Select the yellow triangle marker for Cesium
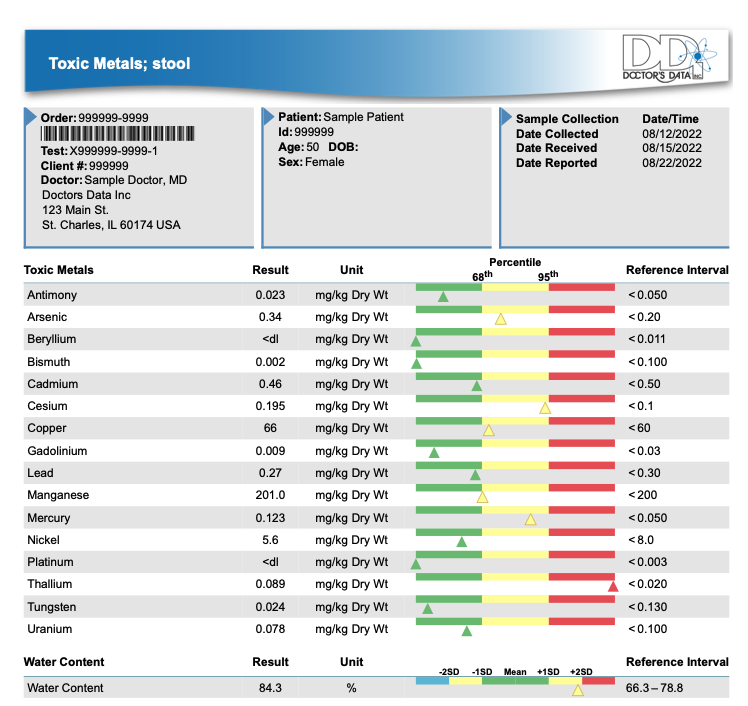The height and width of the screenshot is (706, 748). click(x=545, y=408)
